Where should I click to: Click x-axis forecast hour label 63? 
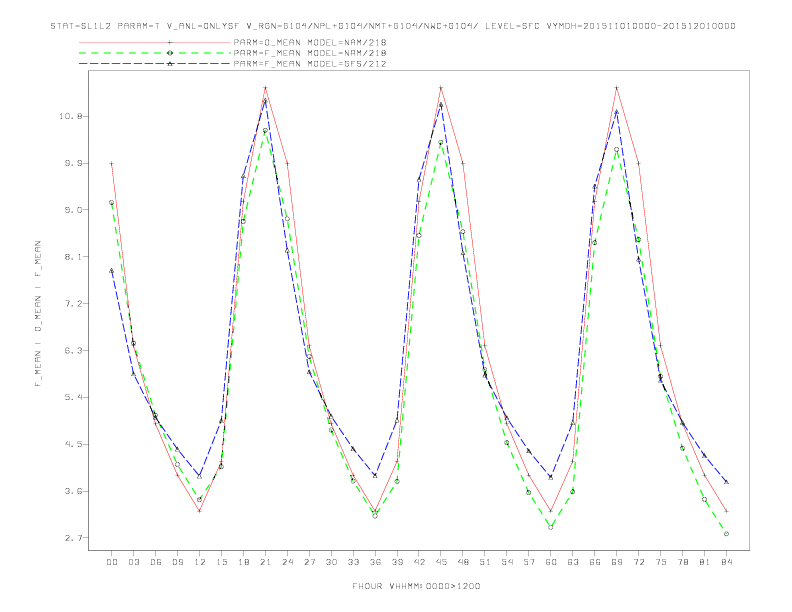coord(573,562)
